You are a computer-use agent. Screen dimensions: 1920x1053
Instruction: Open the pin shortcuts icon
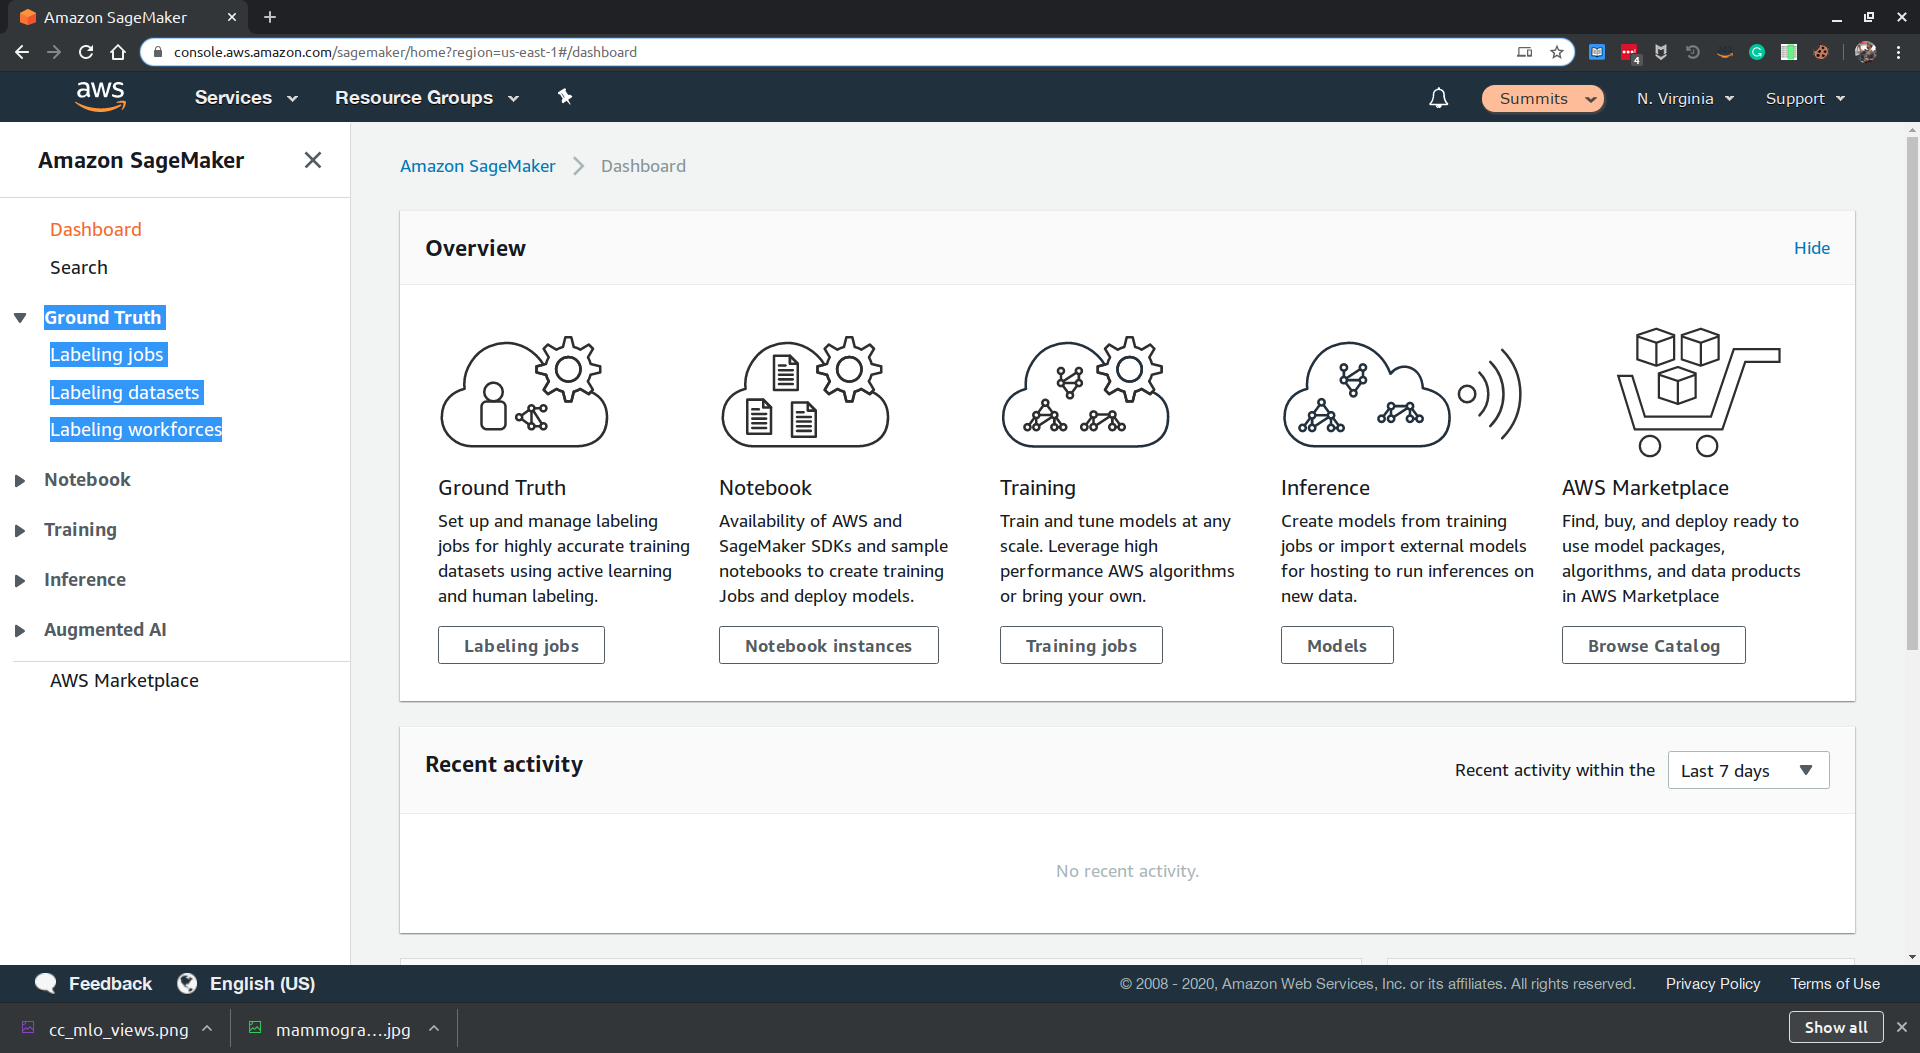tap(565, 97)
